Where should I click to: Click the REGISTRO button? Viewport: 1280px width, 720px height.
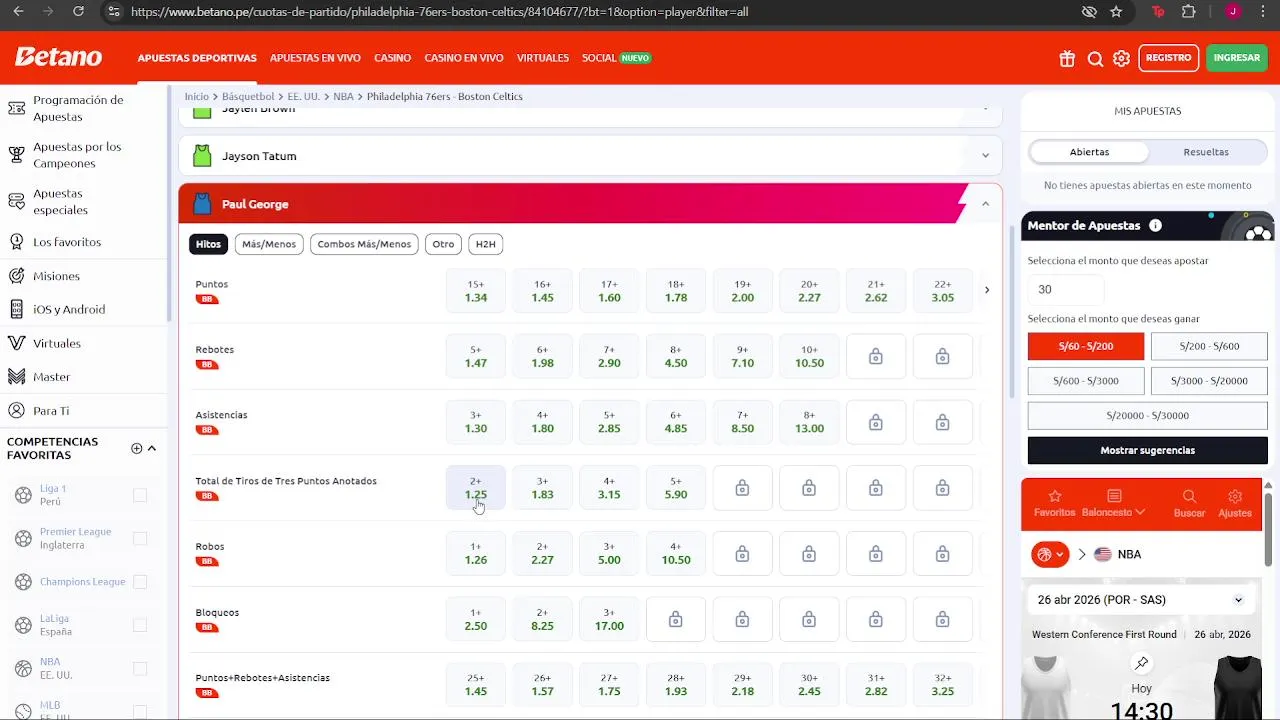[1168, 58]
